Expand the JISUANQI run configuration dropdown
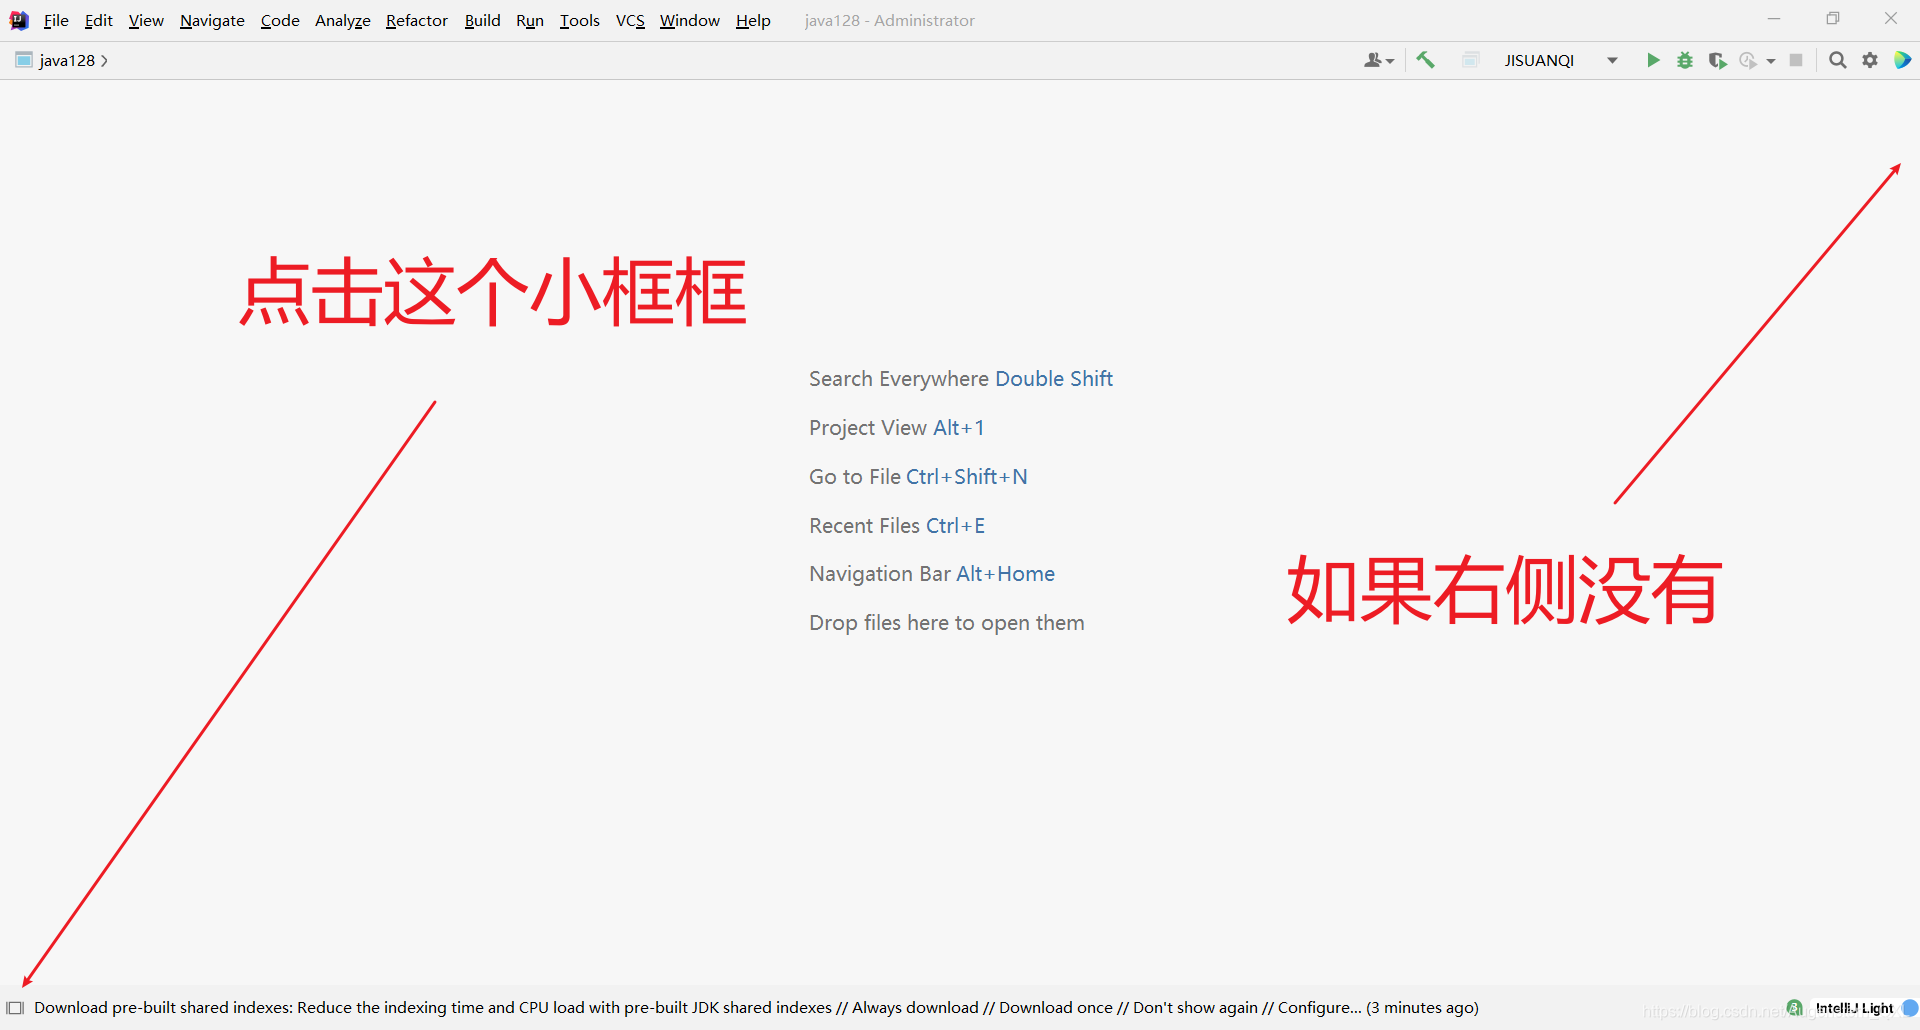Image resolution: width=1920 pixels, height=1030 pixels. (1612, 61)
